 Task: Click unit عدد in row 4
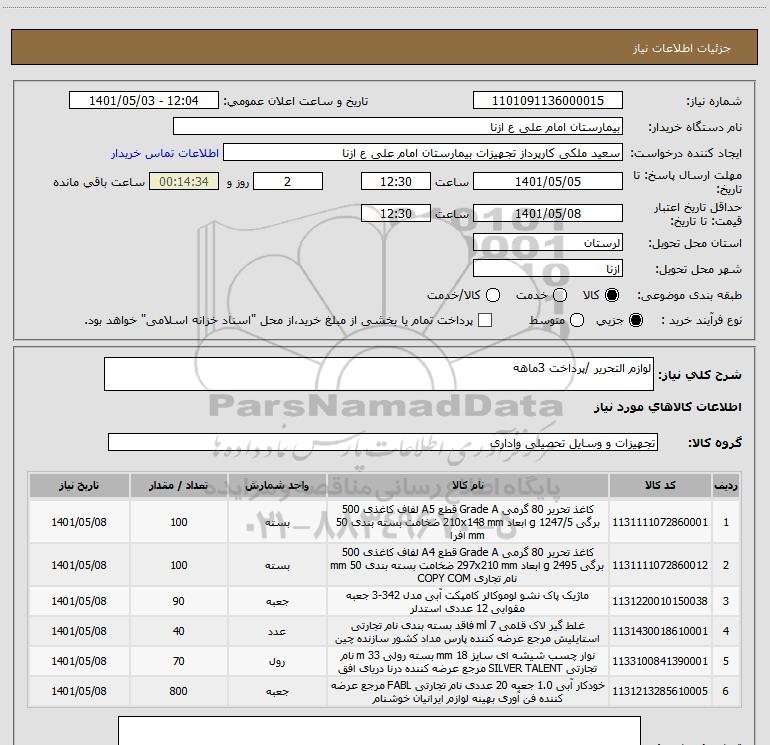[277, 632]
